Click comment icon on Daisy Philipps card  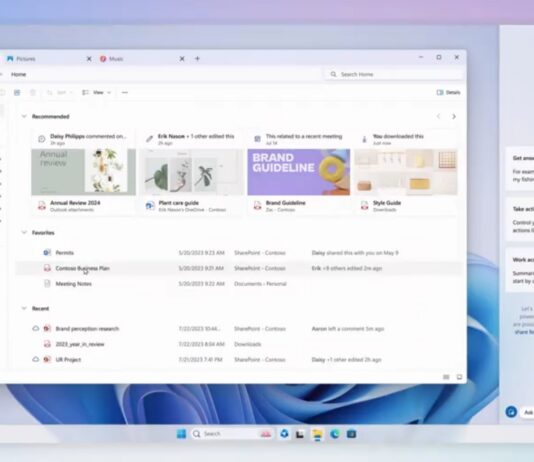click(42, 139)
